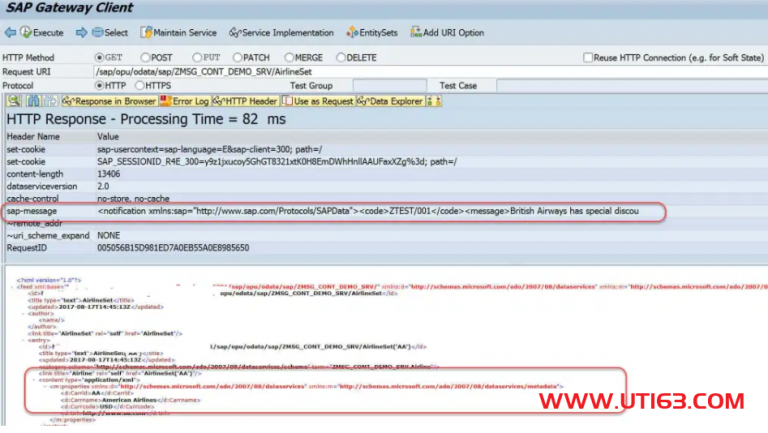Click the Use as Request button
Screen dimensions: 768x433
coord(322,101)
